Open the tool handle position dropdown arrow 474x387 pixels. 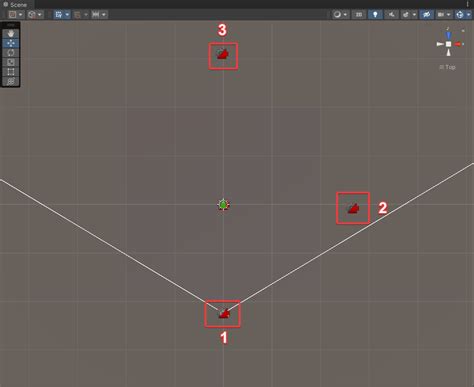pos(21,15)
